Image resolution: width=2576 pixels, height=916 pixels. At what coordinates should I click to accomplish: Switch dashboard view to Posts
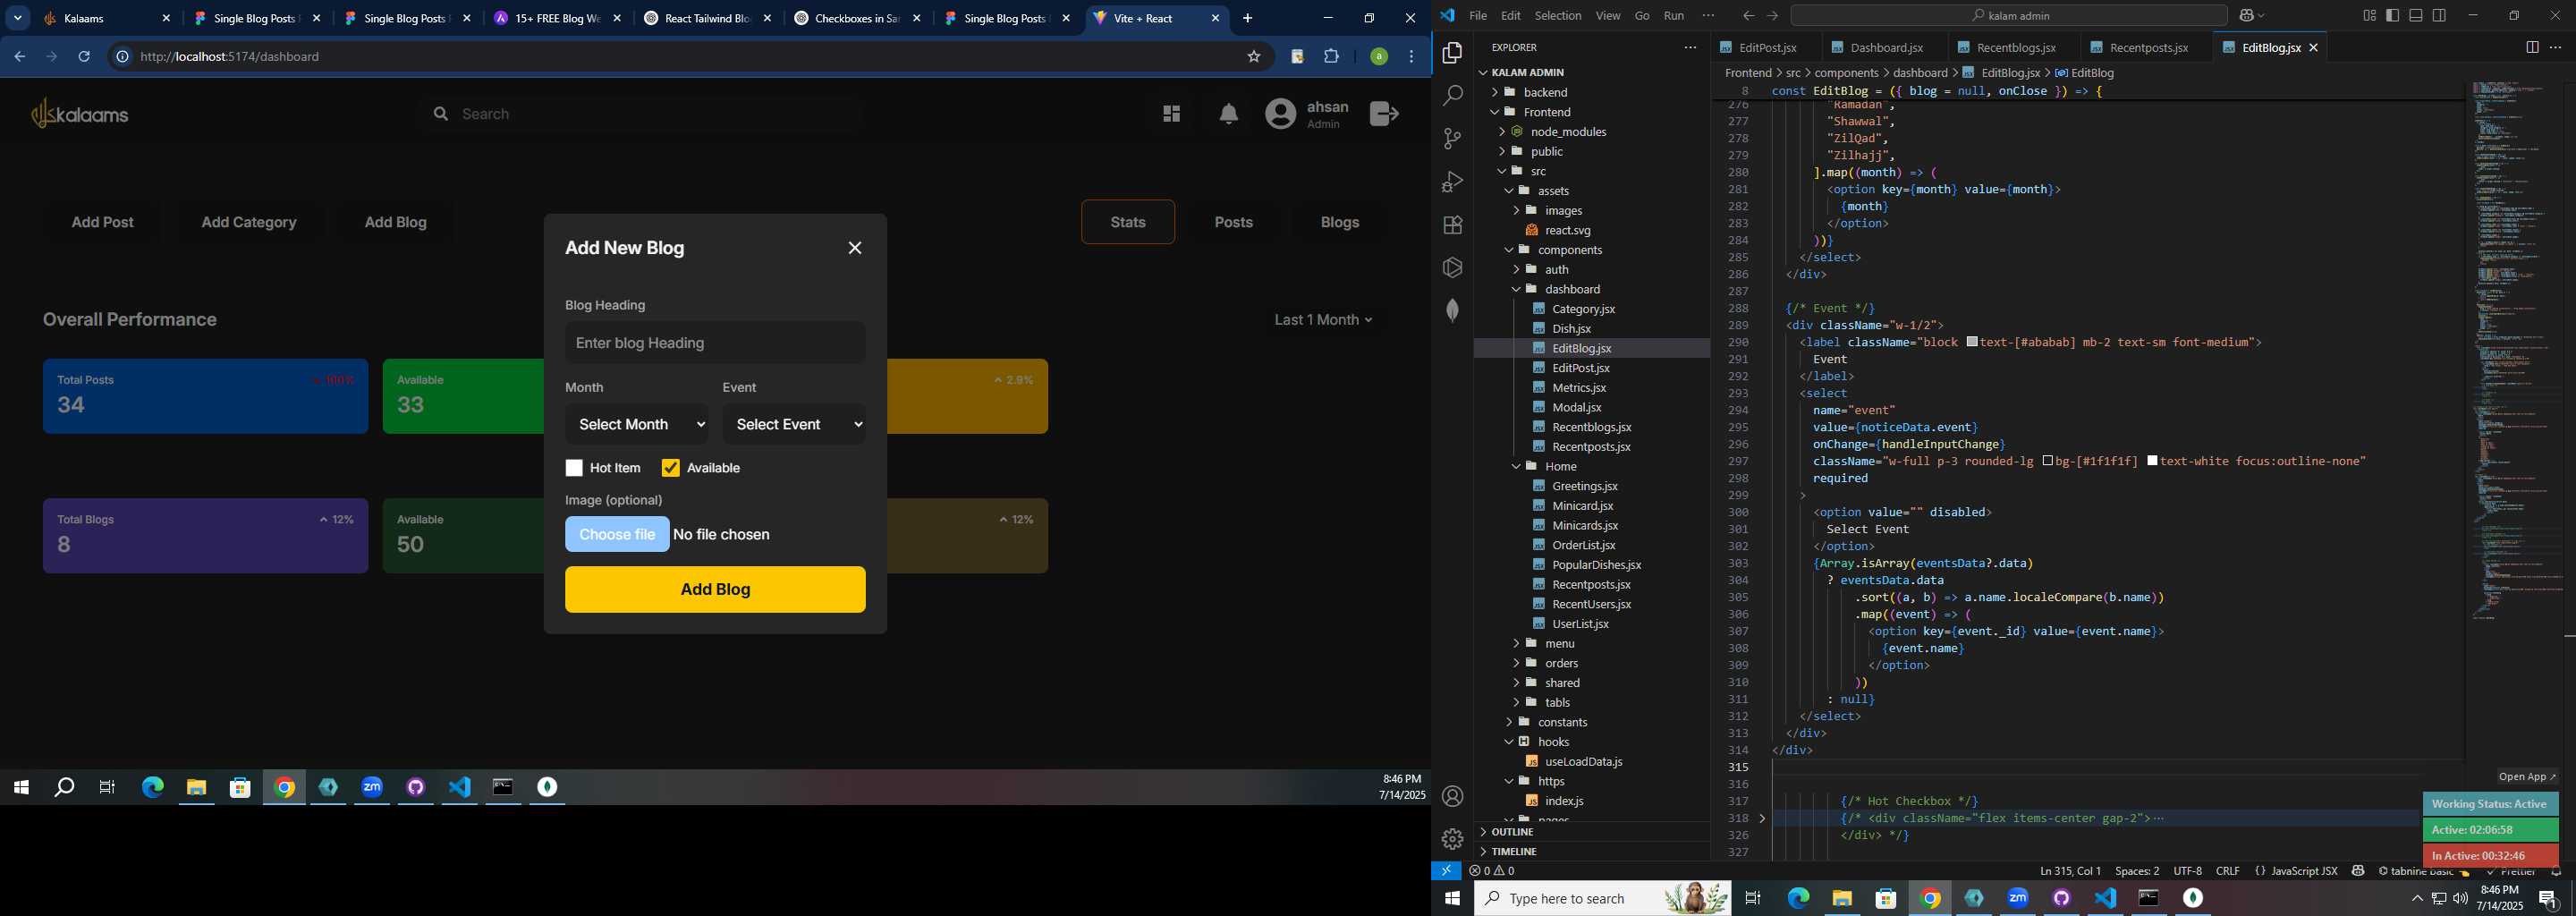coord(1233,222)
